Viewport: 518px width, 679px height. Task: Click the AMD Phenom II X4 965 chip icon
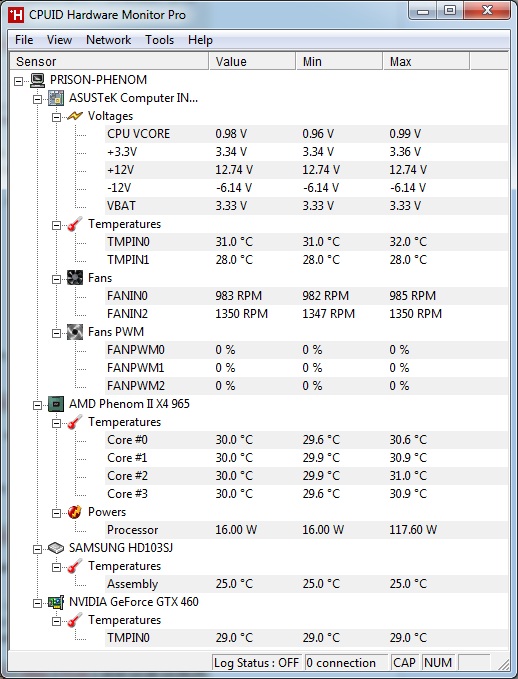(56, 404)
